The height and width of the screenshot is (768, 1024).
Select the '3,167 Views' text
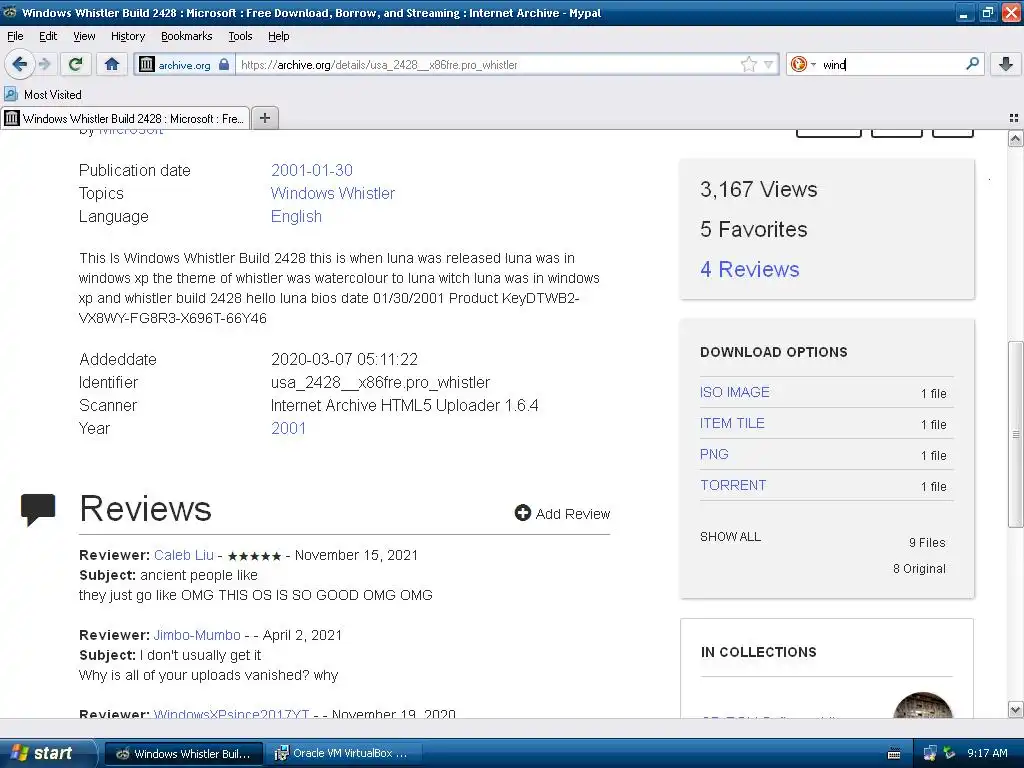pyautogui.click(x=758, y=189)
